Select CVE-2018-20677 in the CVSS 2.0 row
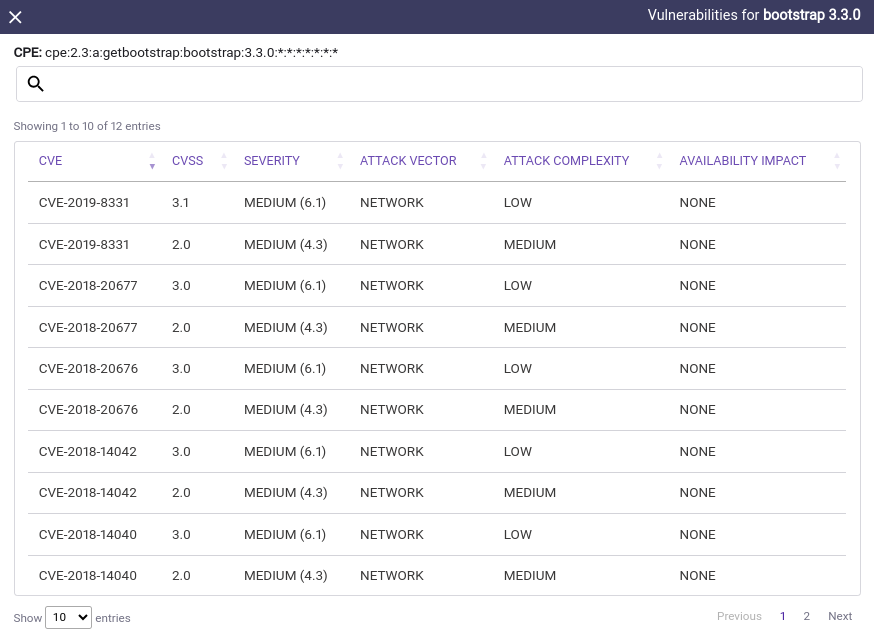This screenshot has width=874, height=629. (88, 327)
